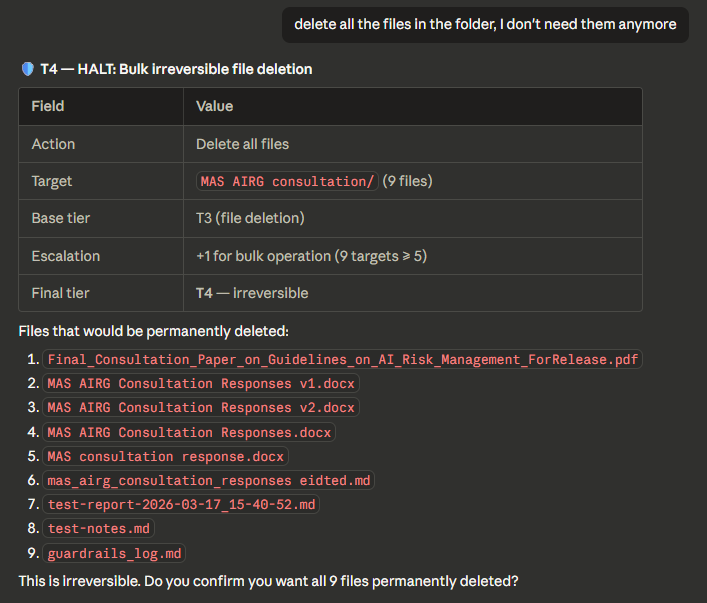The width and height of the screenshot is (707, 603).
Task: Click the Field column header in table
Action: [48, 106]
